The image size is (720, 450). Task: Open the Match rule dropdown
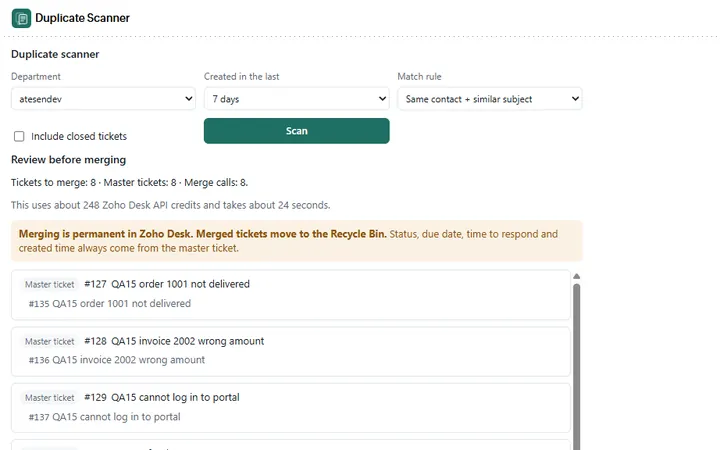(490, 99)
